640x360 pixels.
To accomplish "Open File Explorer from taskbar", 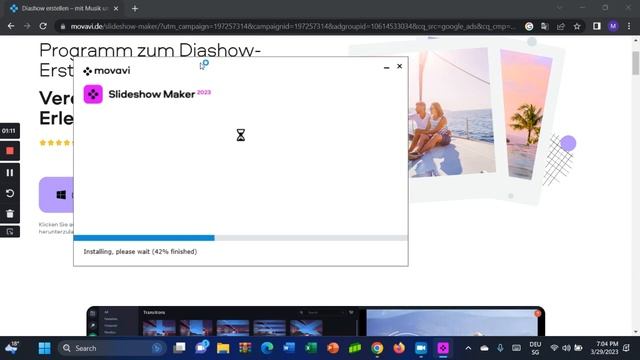I will (x=223, y=348).
